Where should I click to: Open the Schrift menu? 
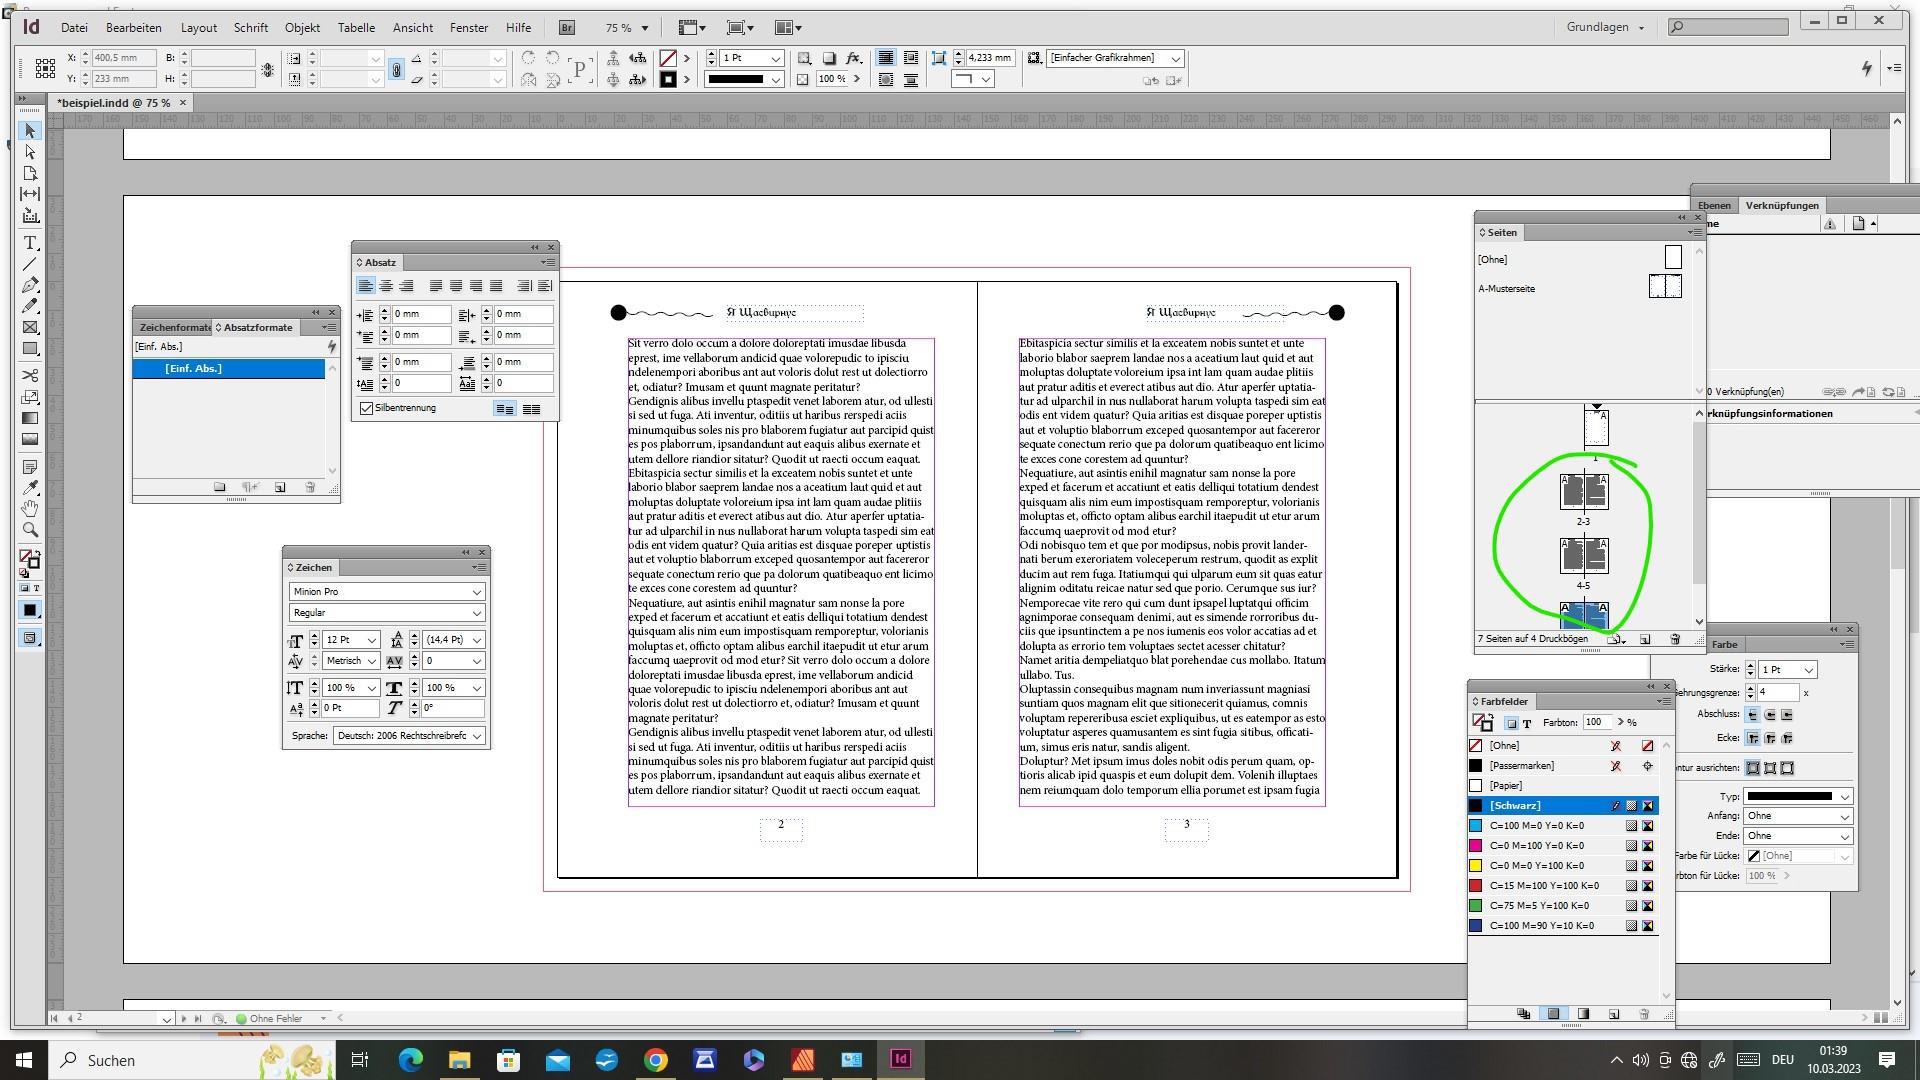coord(250,27)
